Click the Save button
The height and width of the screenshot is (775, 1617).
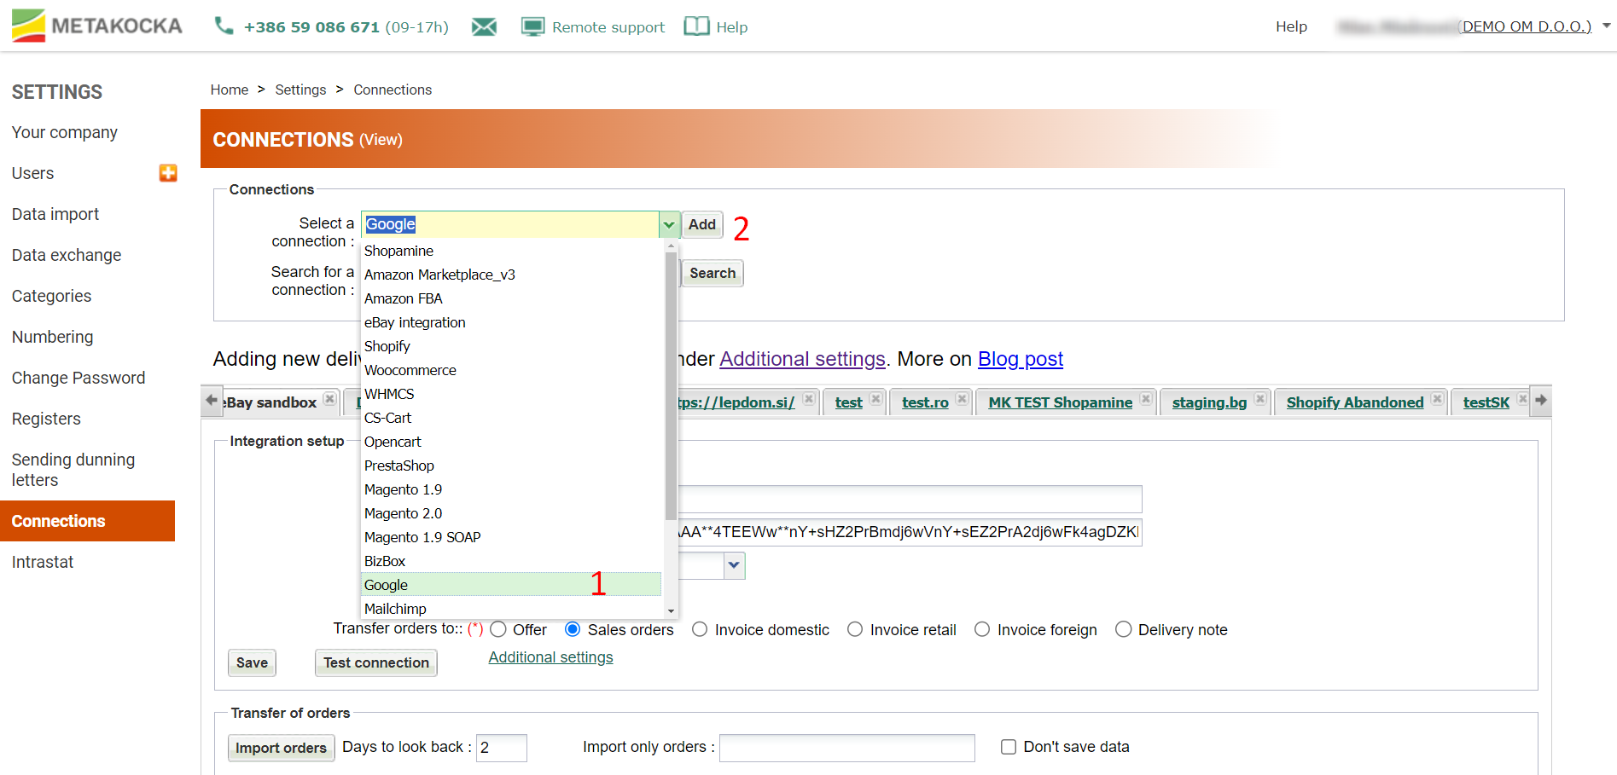(x=252, y=663)
